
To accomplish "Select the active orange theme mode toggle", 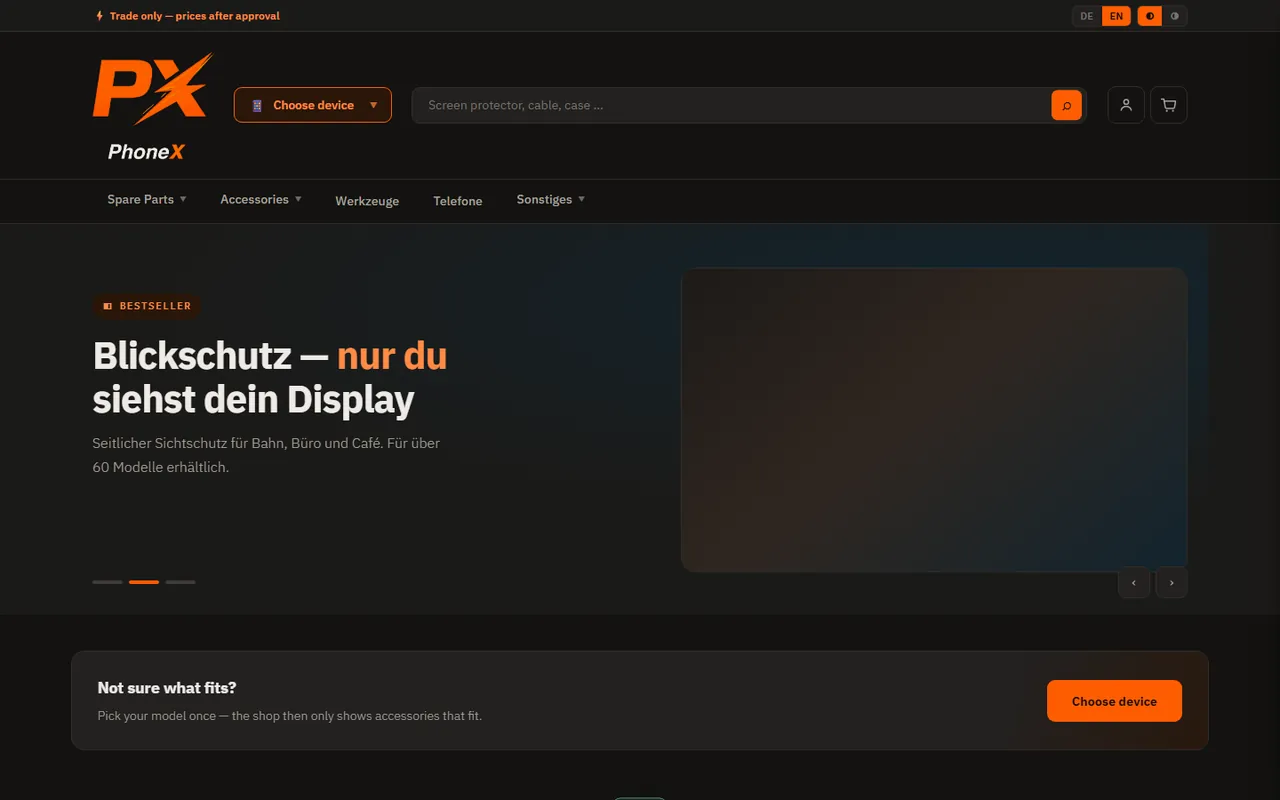I will point(1150,16).
